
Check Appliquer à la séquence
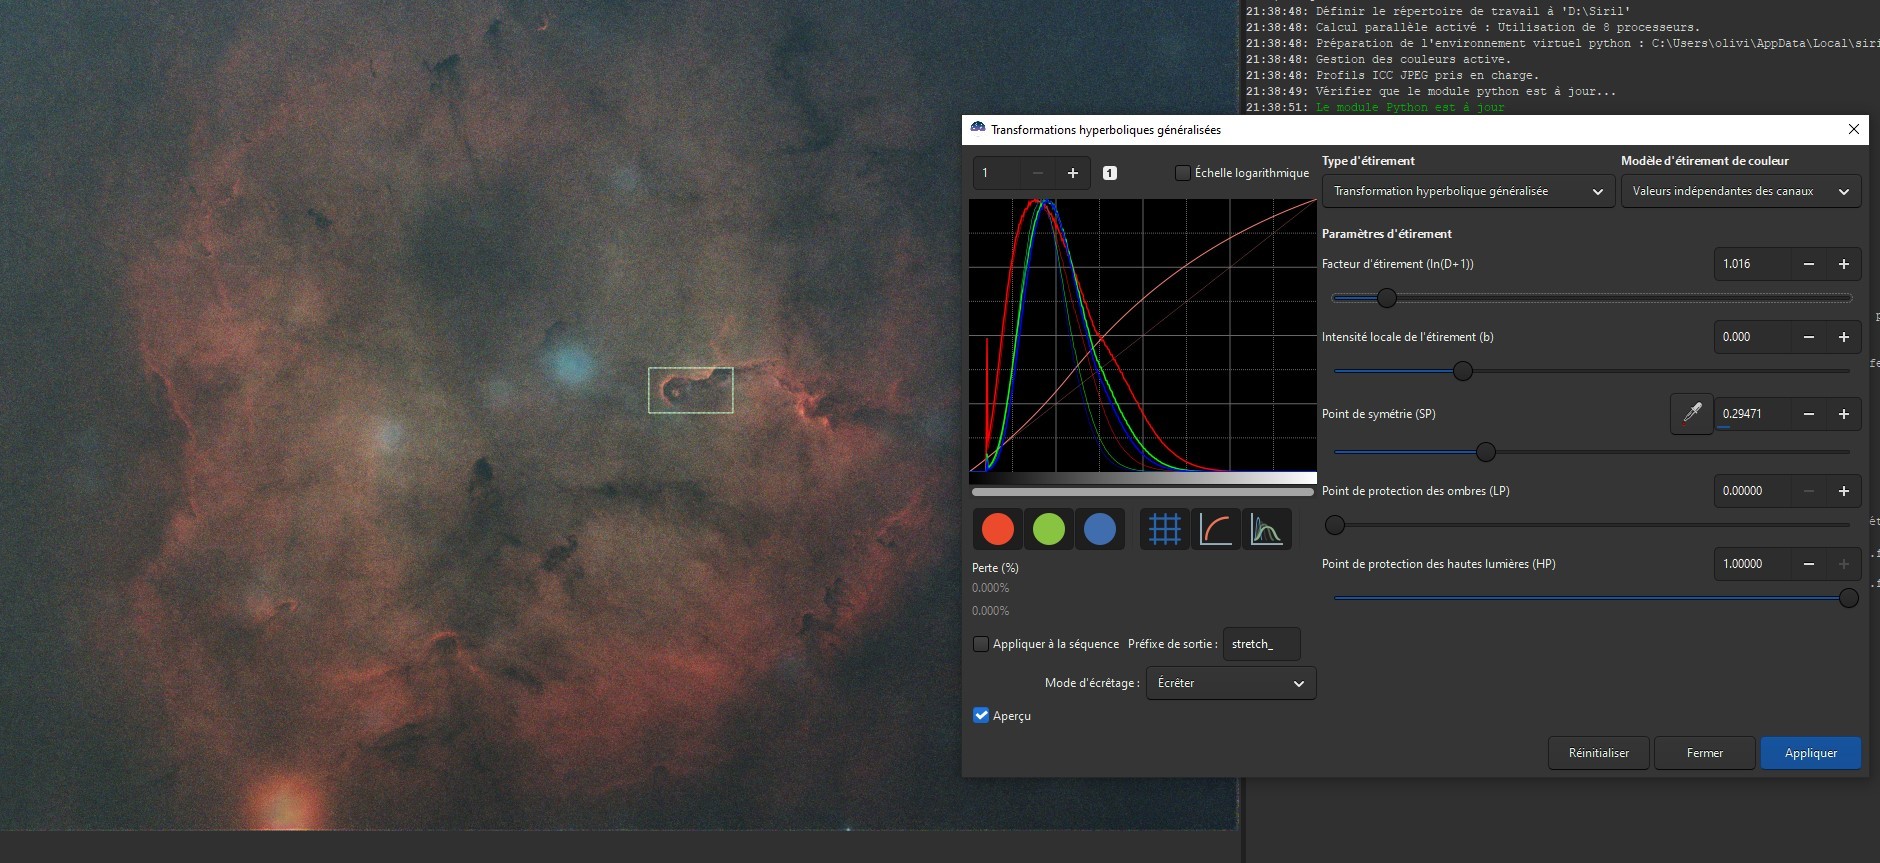[x=981, y=644]
